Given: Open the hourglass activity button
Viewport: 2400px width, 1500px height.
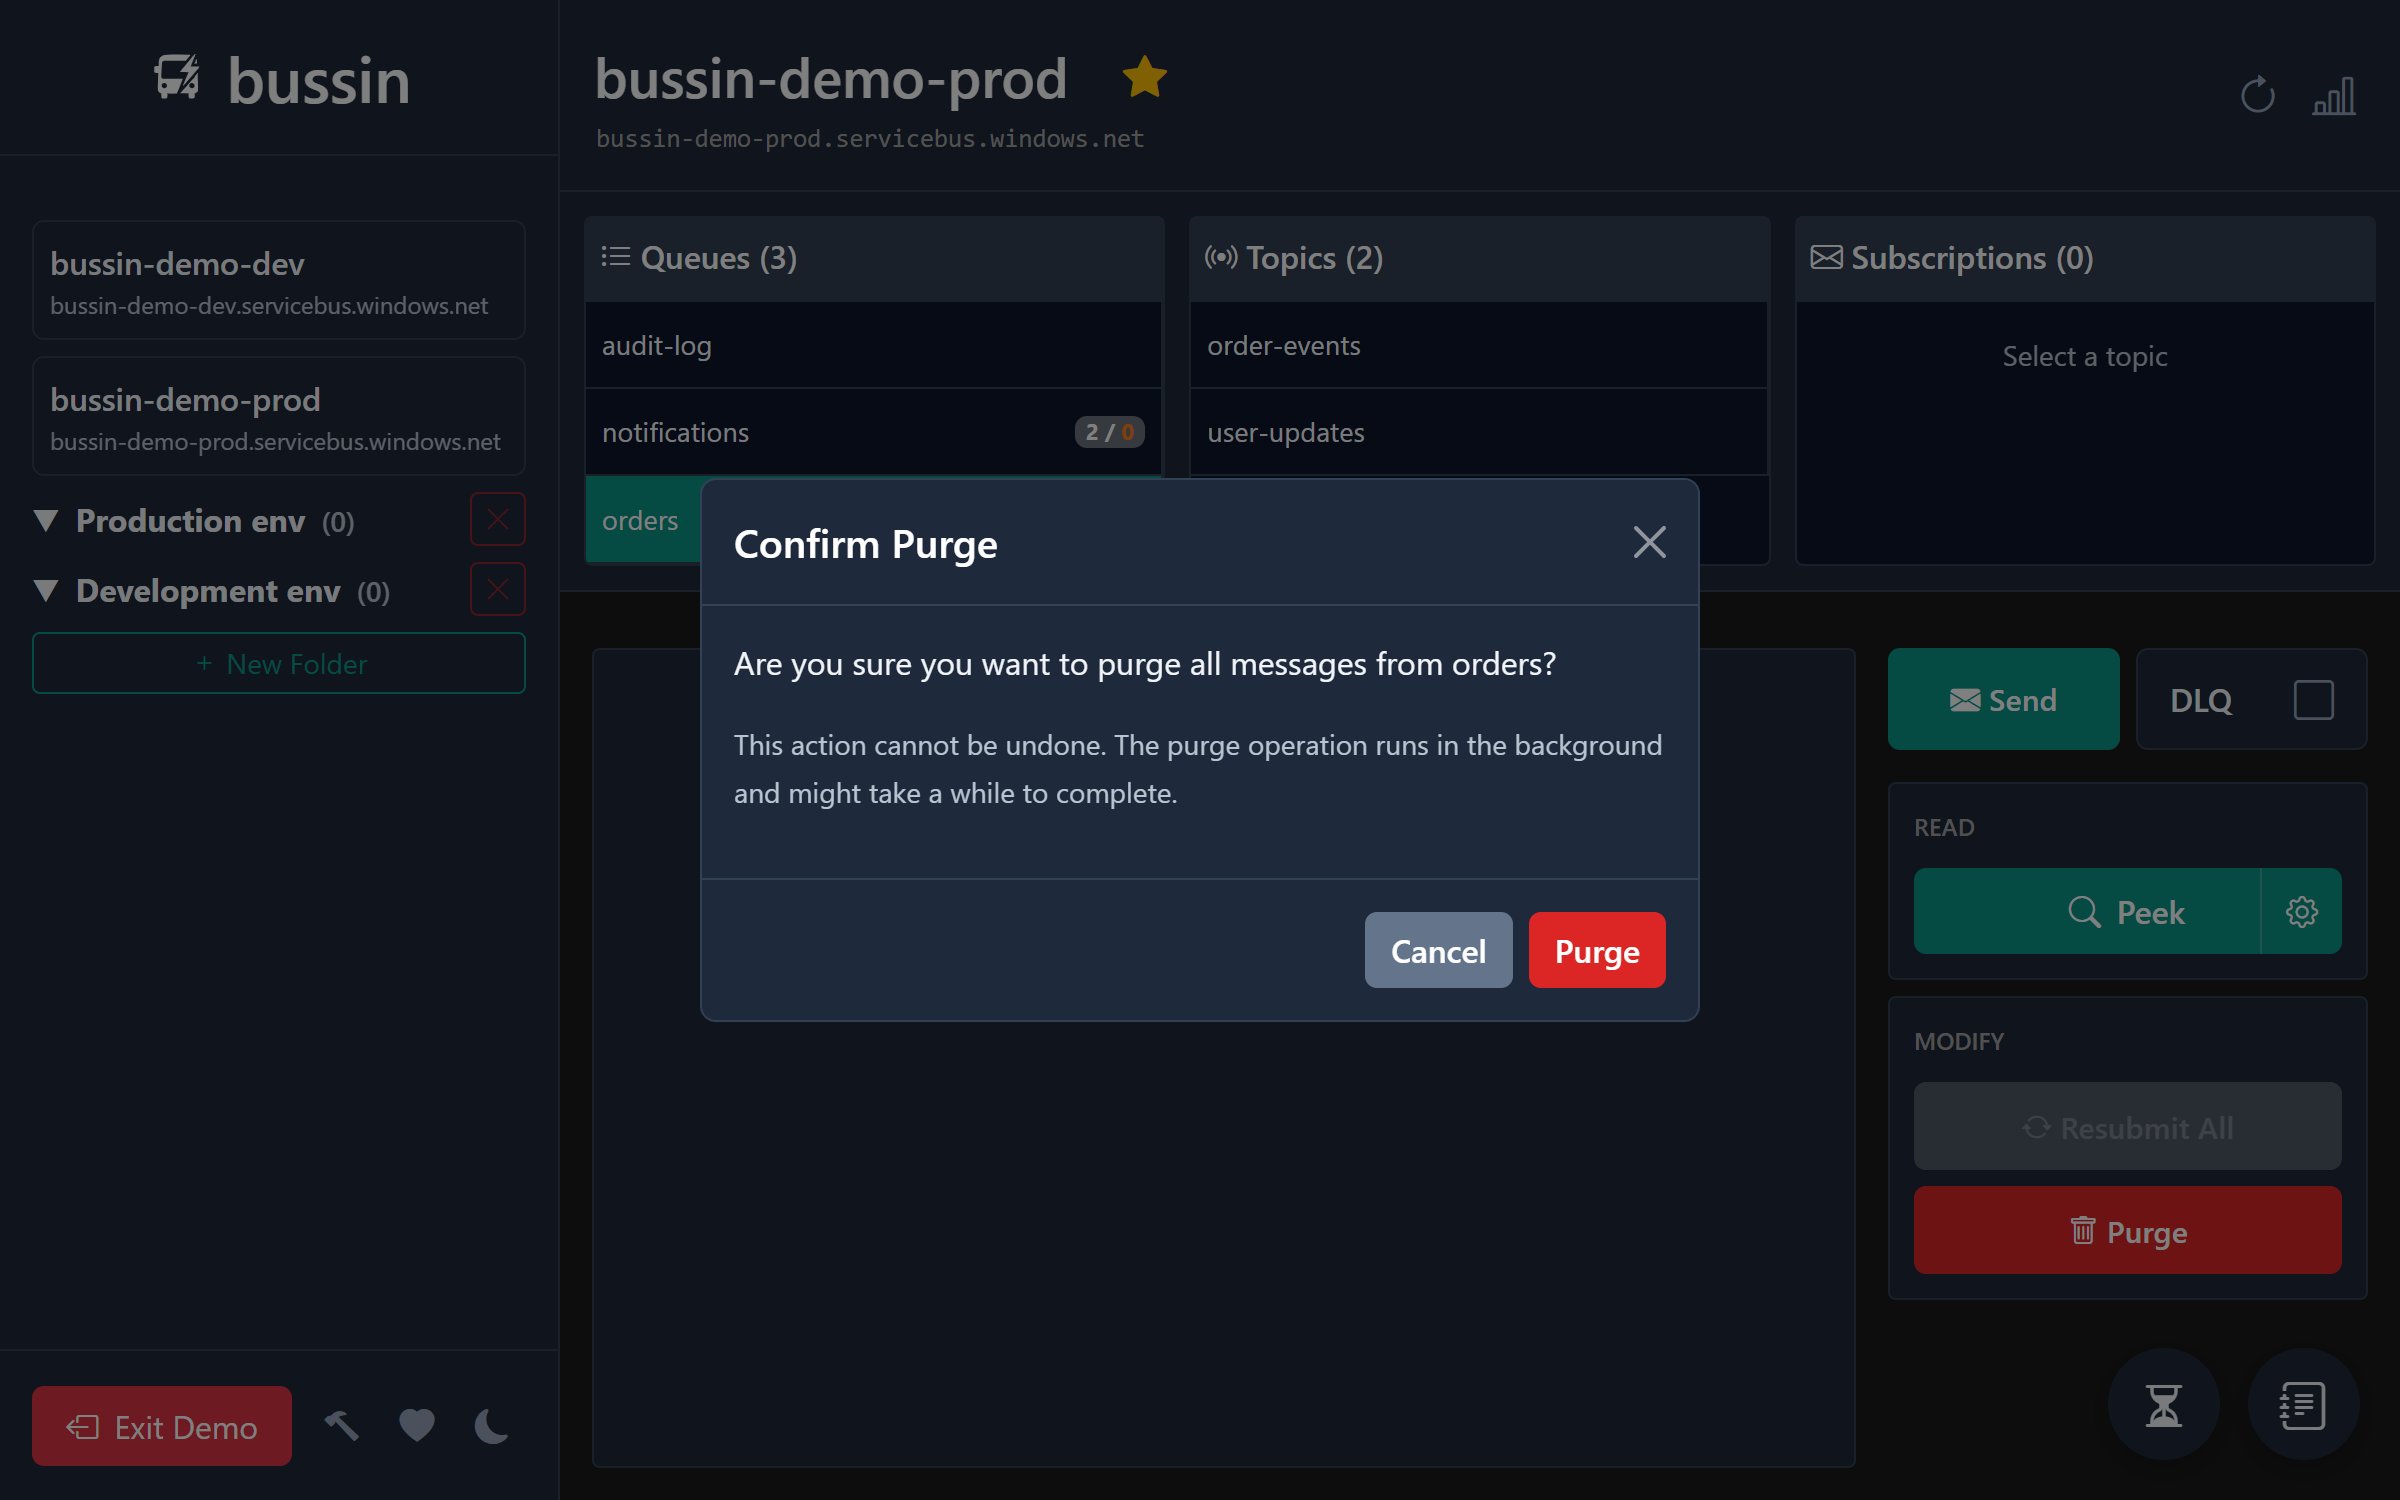Looking at the screenshot, I should click(2163, 1405).
